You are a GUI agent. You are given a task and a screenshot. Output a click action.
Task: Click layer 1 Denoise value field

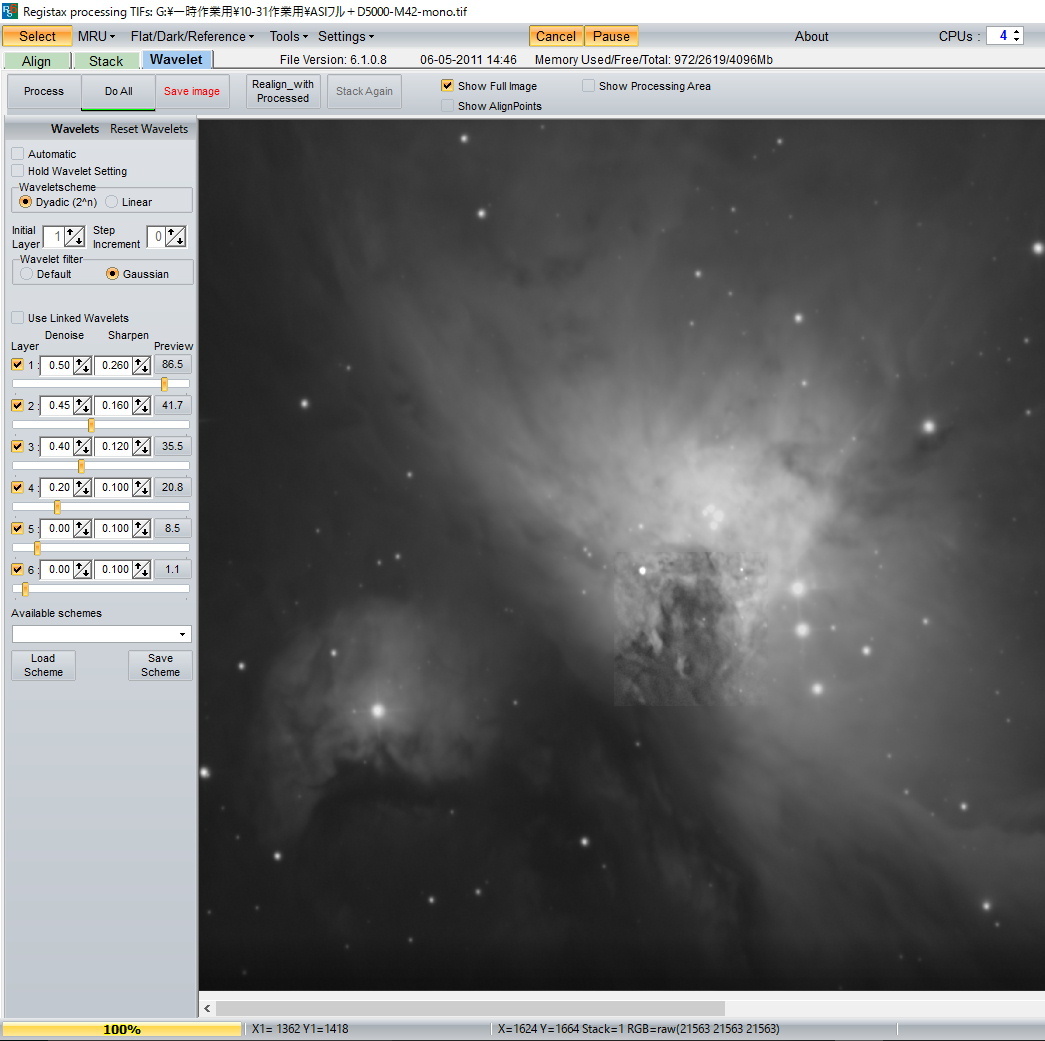click(x=57, y=365)
